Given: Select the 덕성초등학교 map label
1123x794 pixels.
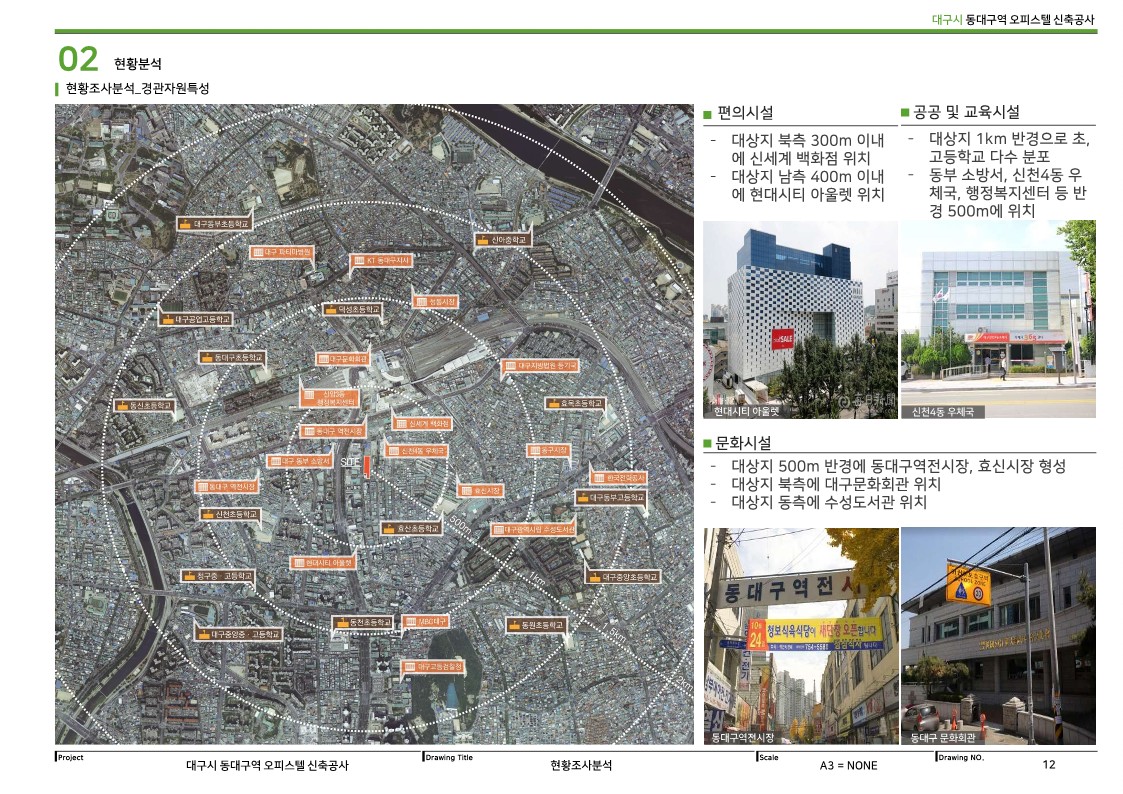Looking at the screenshot, I should click(x=352, y=309).
